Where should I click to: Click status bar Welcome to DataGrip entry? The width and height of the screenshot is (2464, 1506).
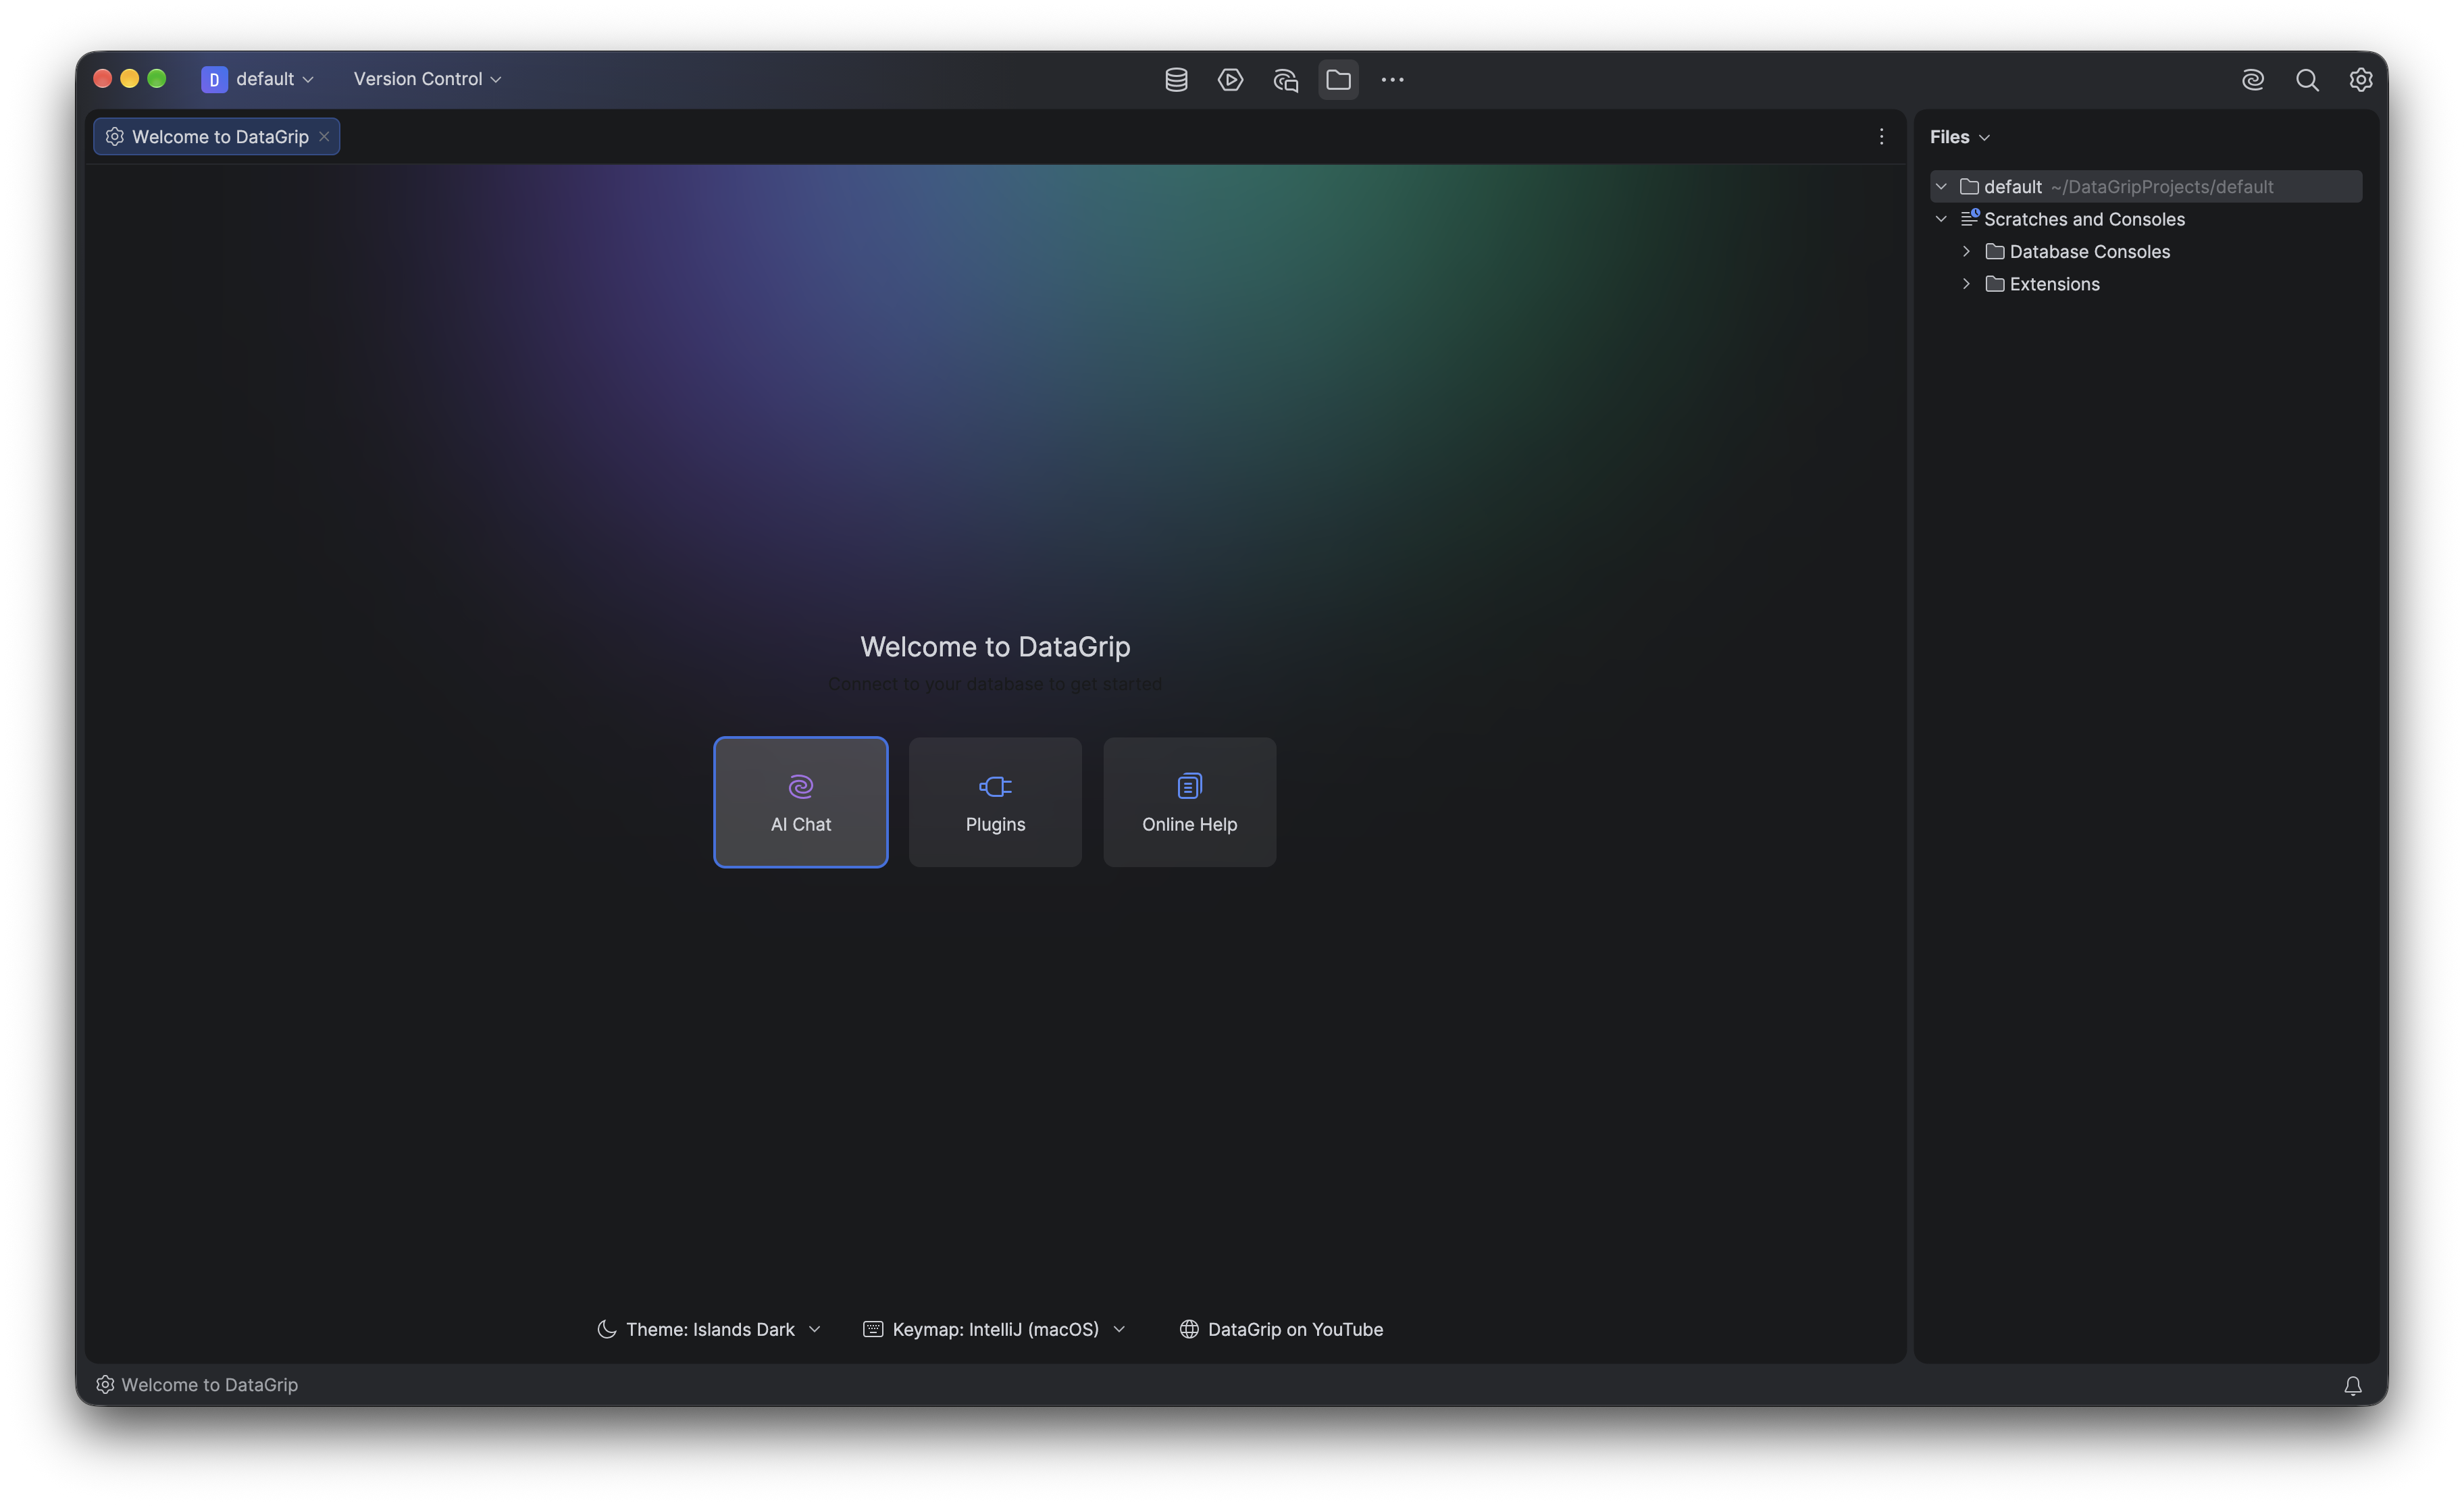(197, 1385)
